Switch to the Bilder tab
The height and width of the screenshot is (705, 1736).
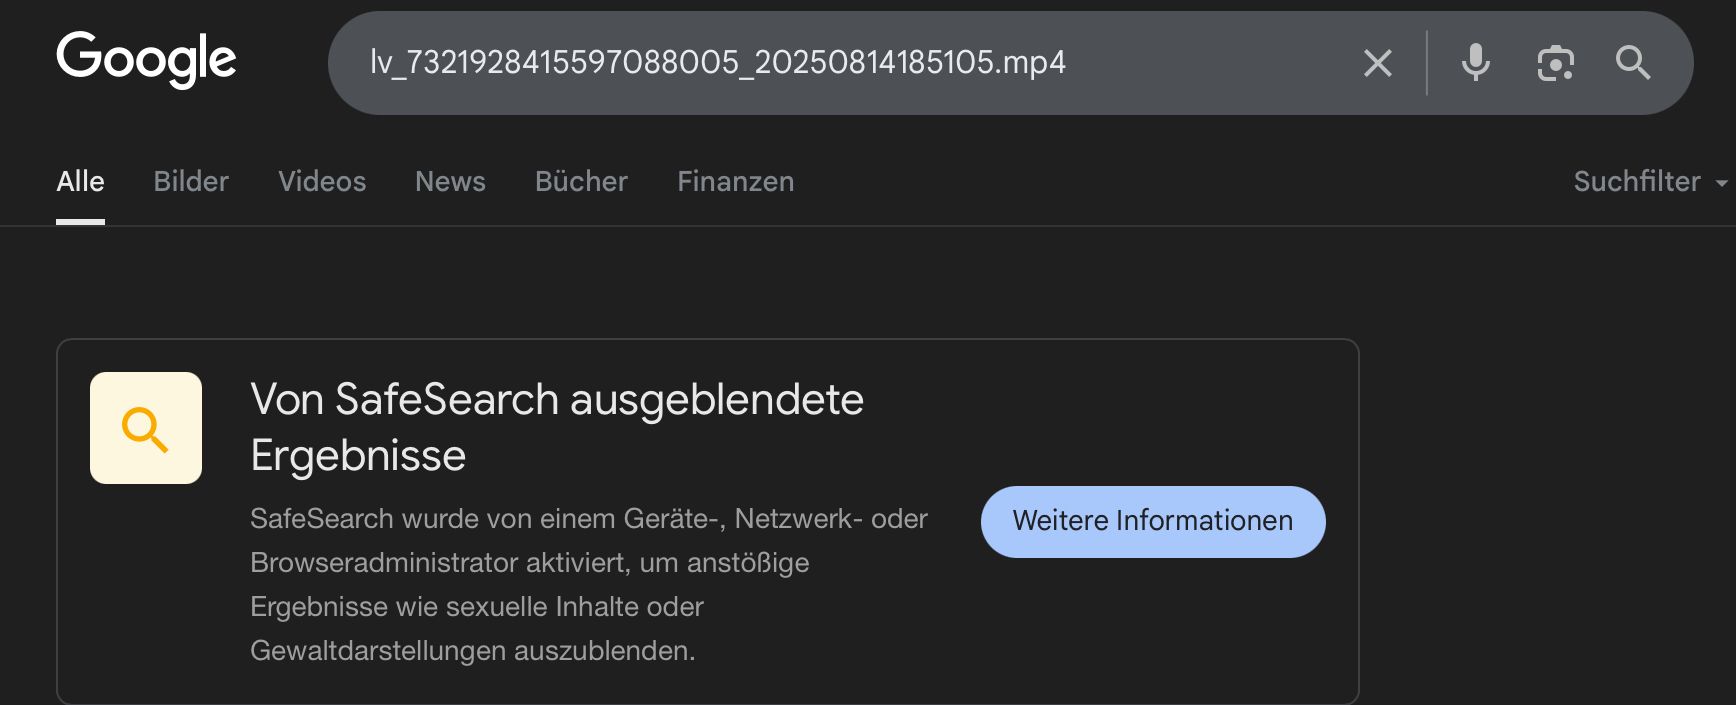click(x=191, y=182)
